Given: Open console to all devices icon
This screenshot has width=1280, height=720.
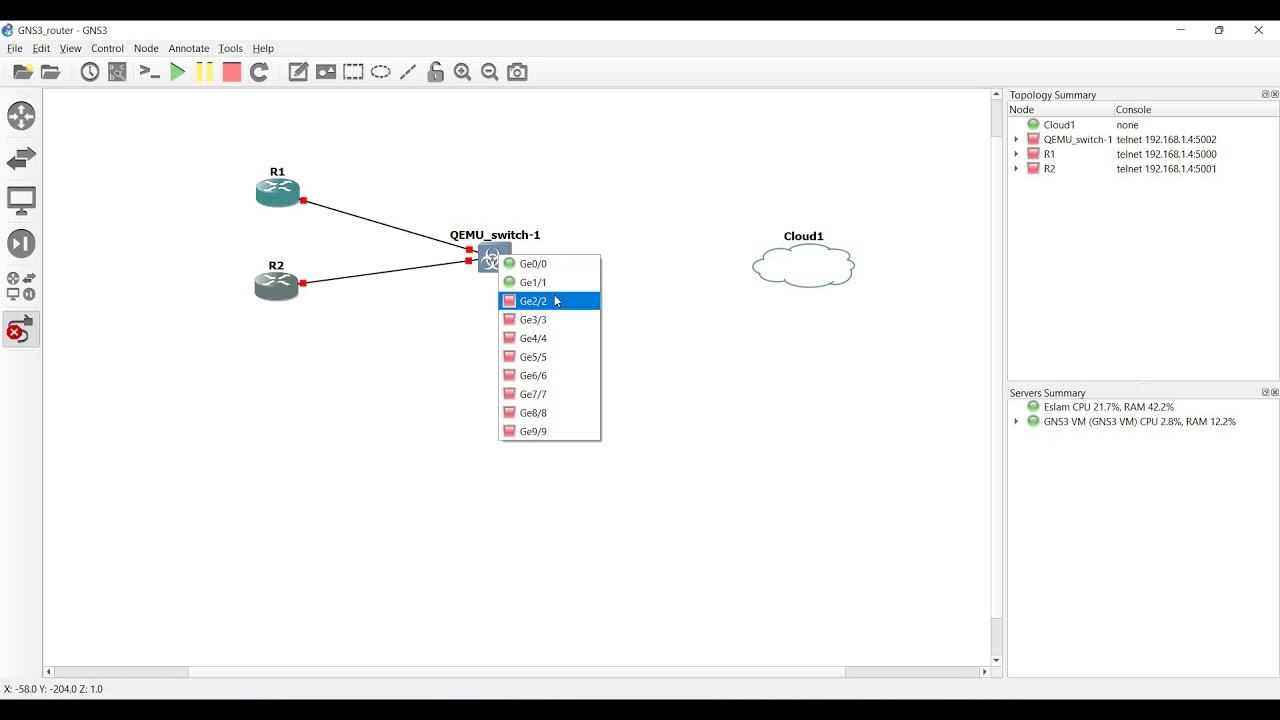Looking at the screenshot, I should coord(150,72).
